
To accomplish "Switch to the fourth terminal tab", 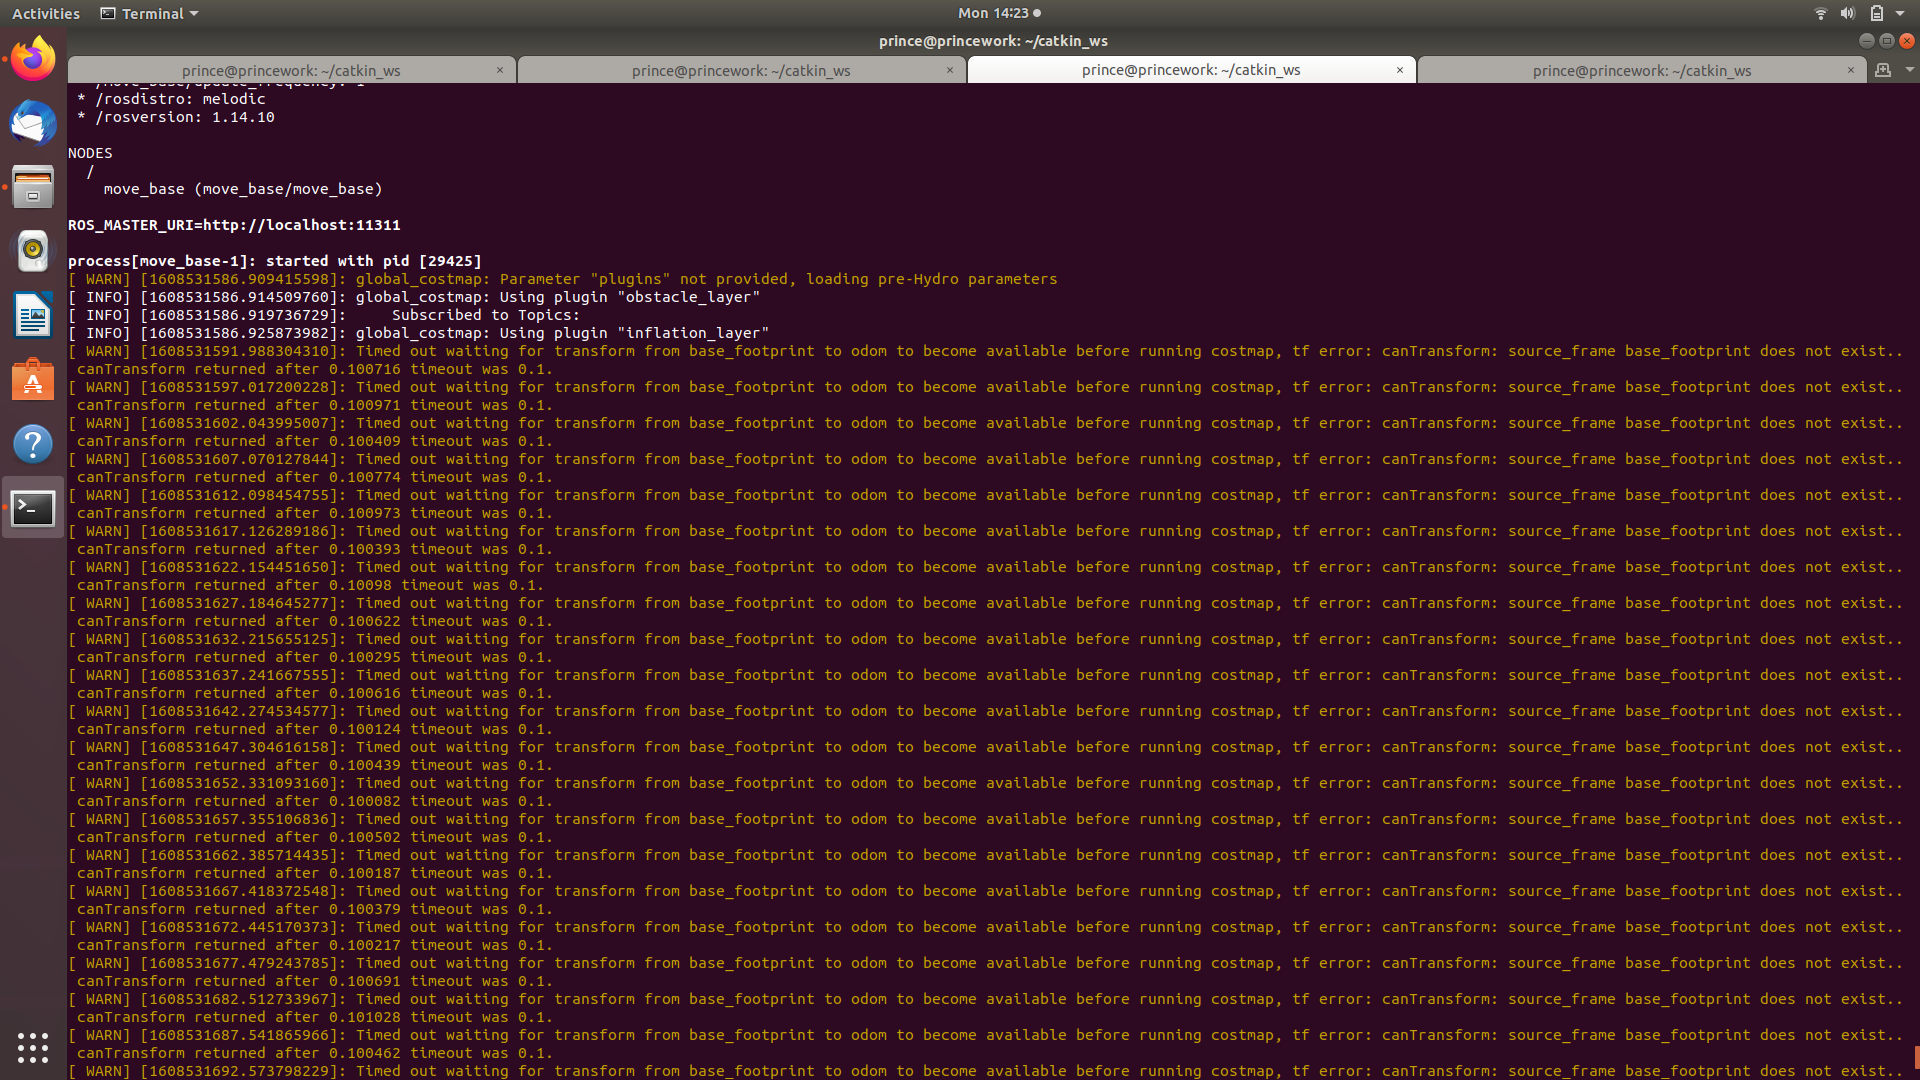I will [x=1641, y=70].
